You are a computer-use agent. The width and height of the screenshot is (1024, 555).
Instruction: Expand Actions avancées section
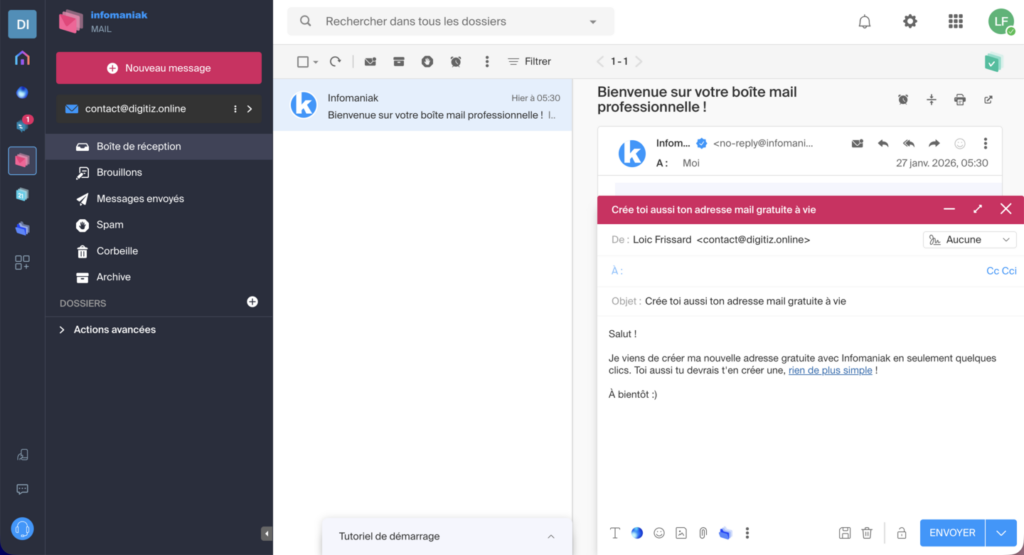(x=108, y=330)
